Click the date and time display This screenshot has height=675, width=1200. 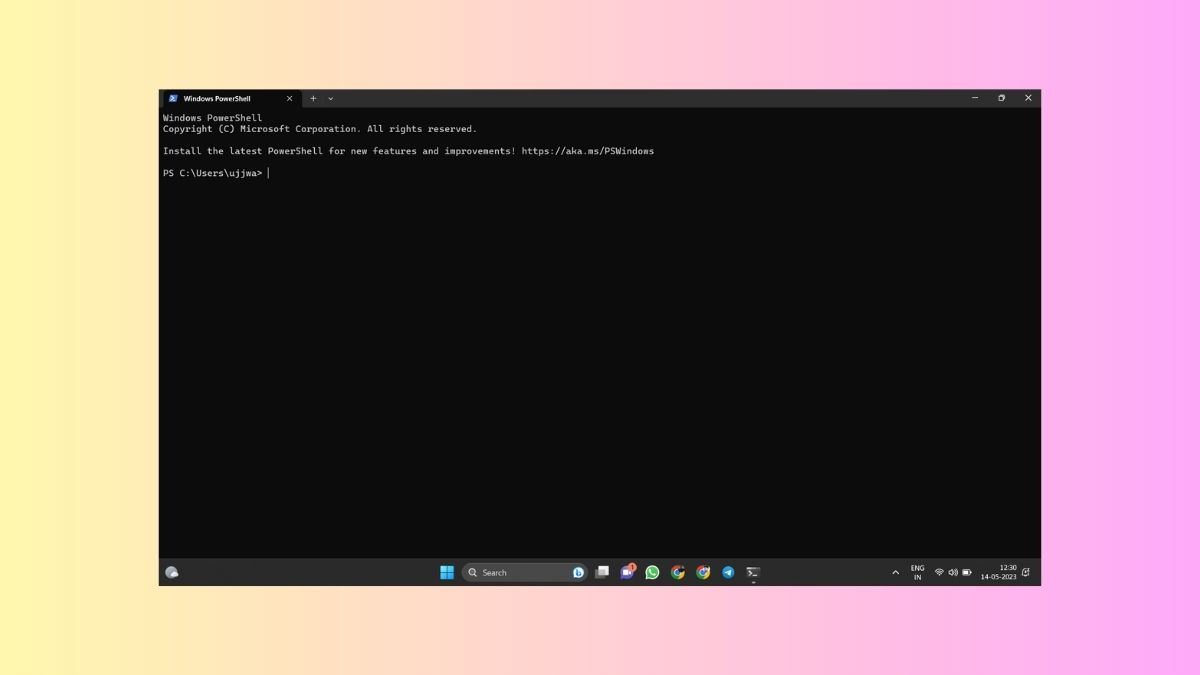(1003, 572)
